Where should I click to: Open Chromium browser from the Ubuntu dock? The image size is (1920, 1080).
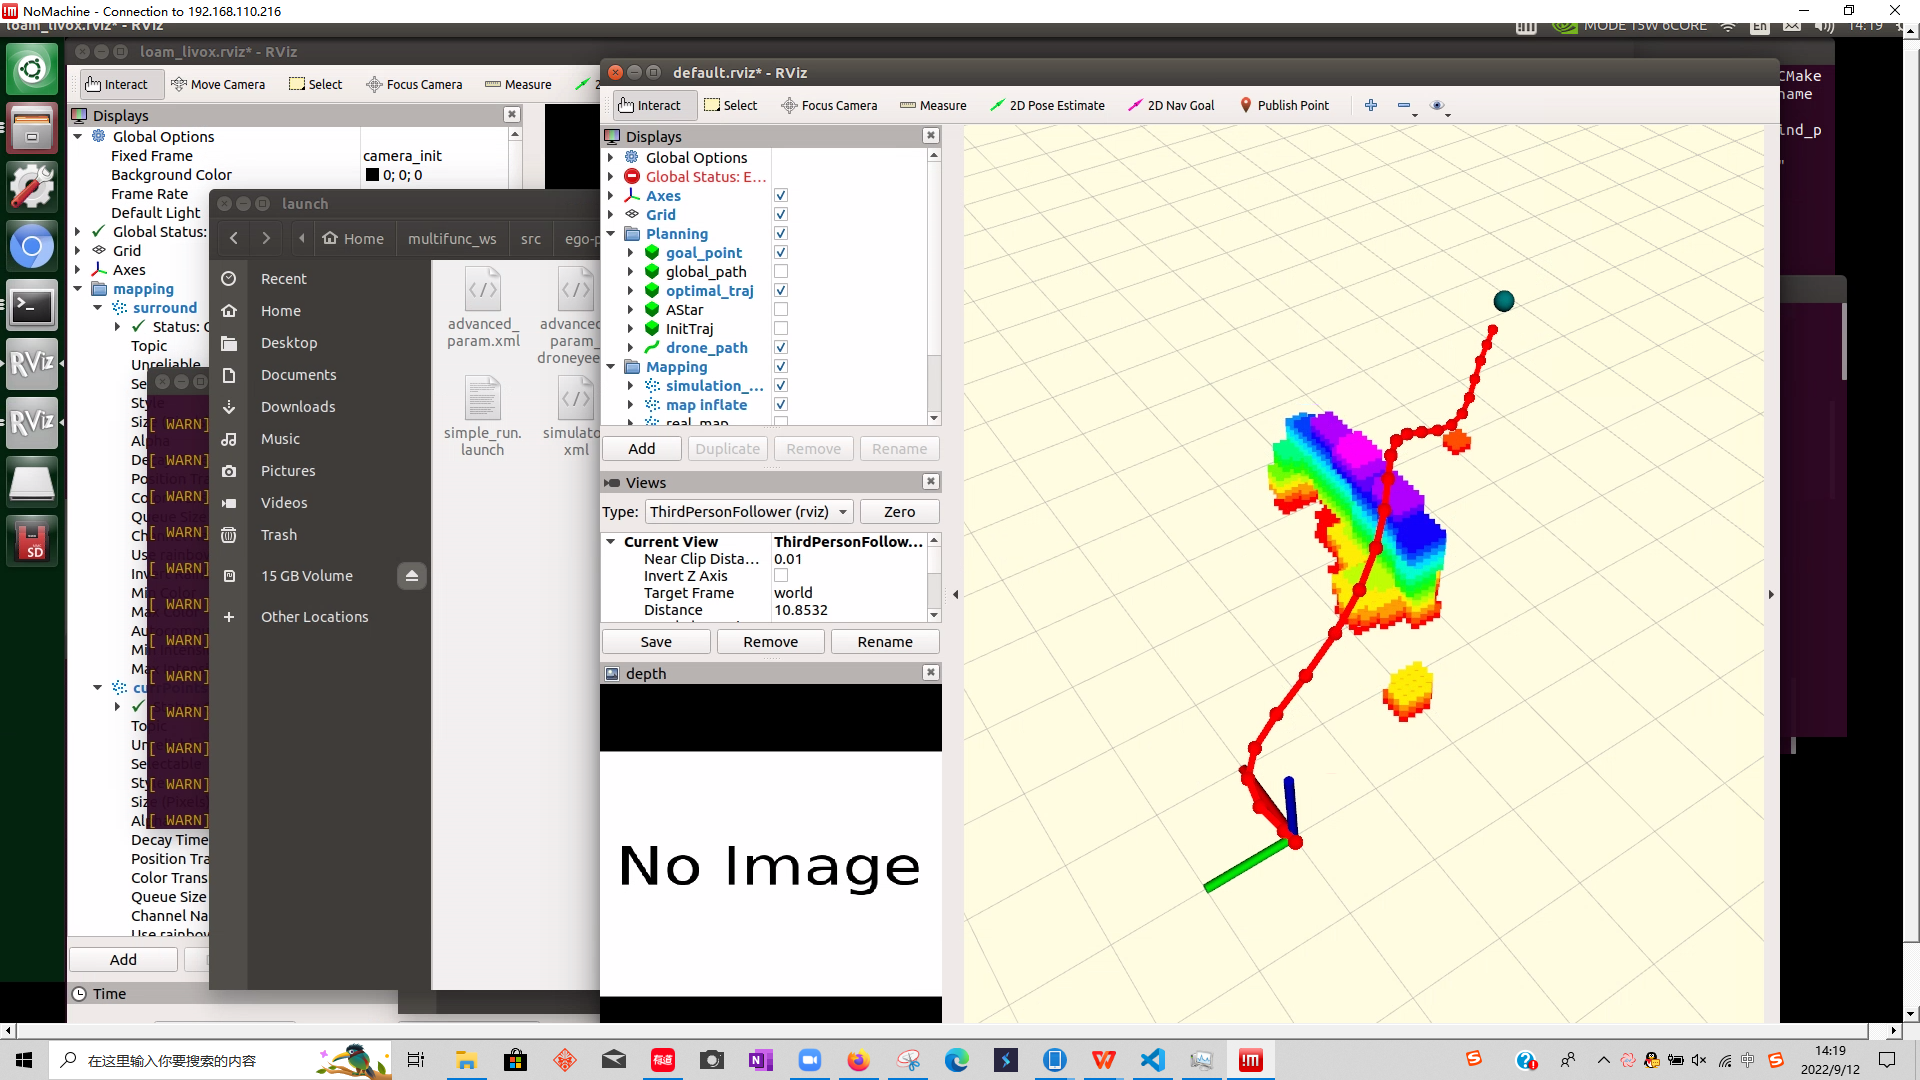32,246
